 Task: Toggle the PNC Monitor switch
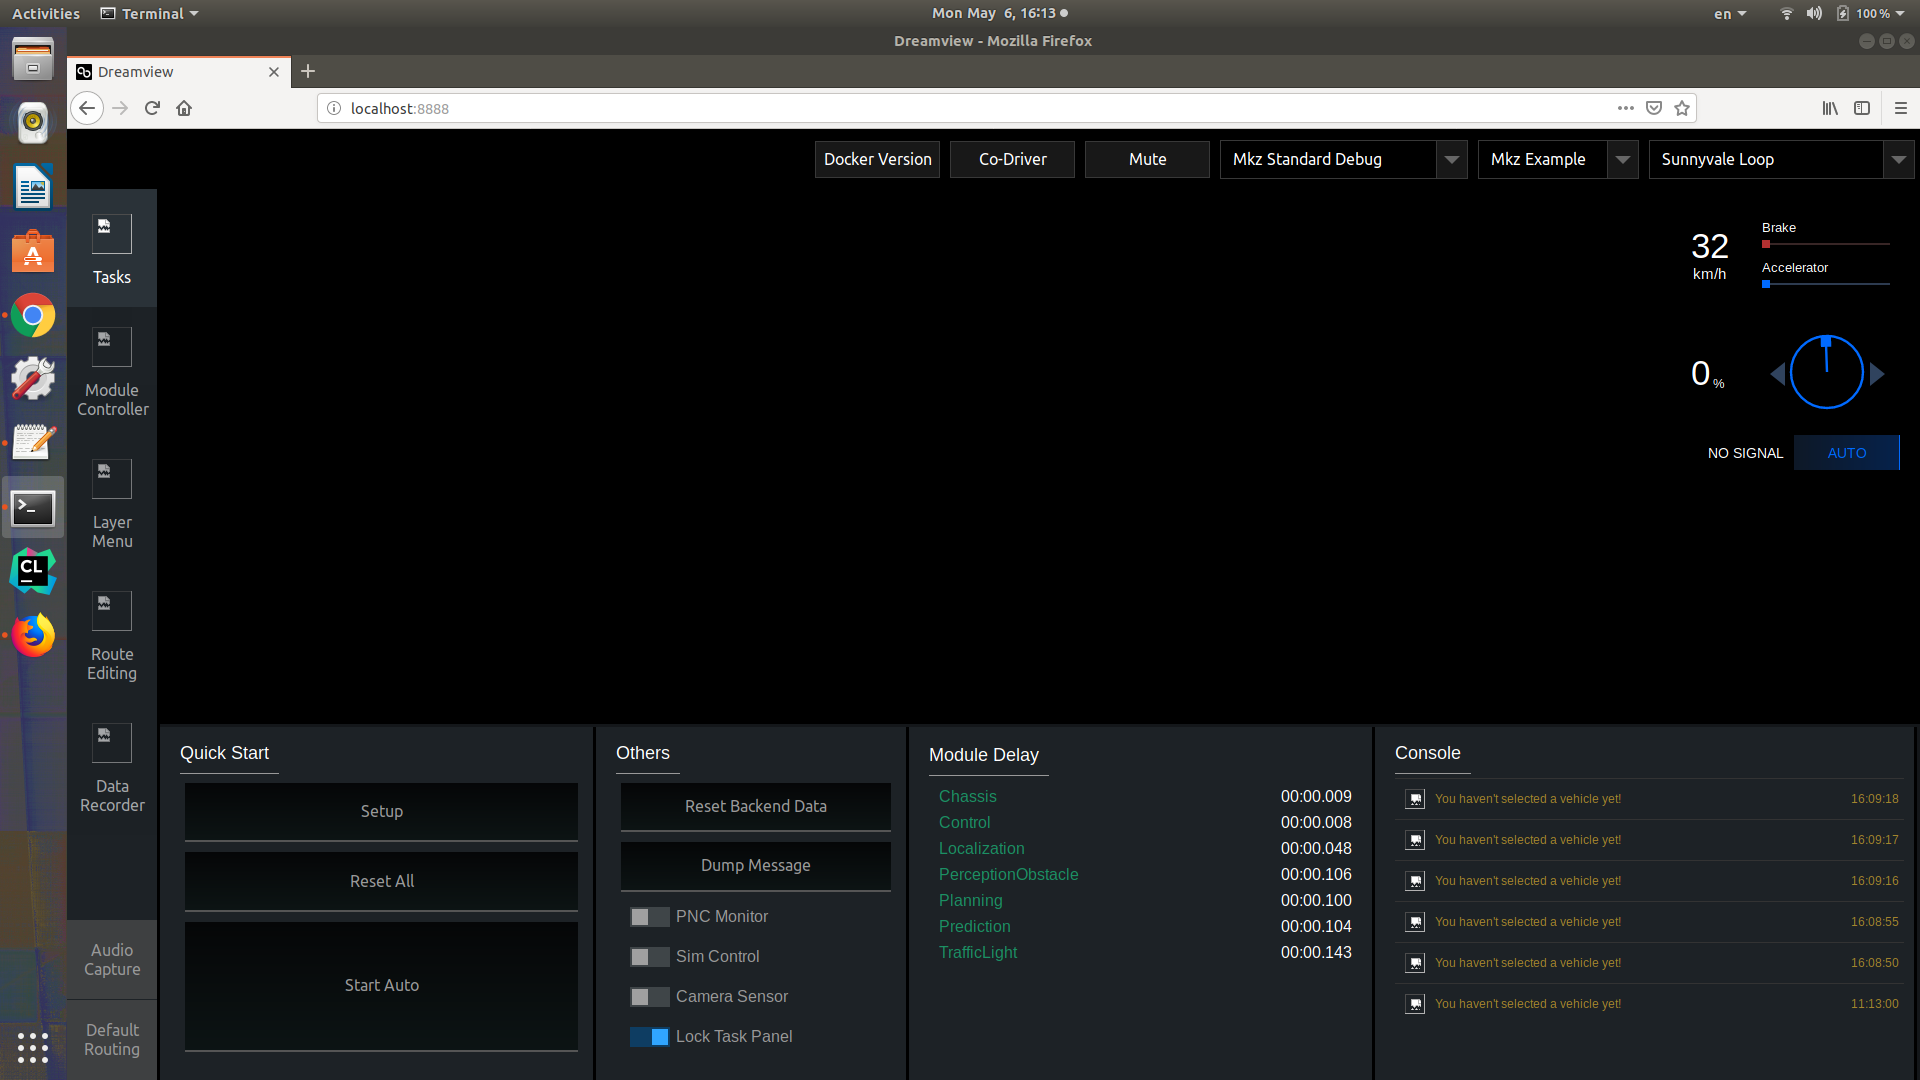point(649,917)
